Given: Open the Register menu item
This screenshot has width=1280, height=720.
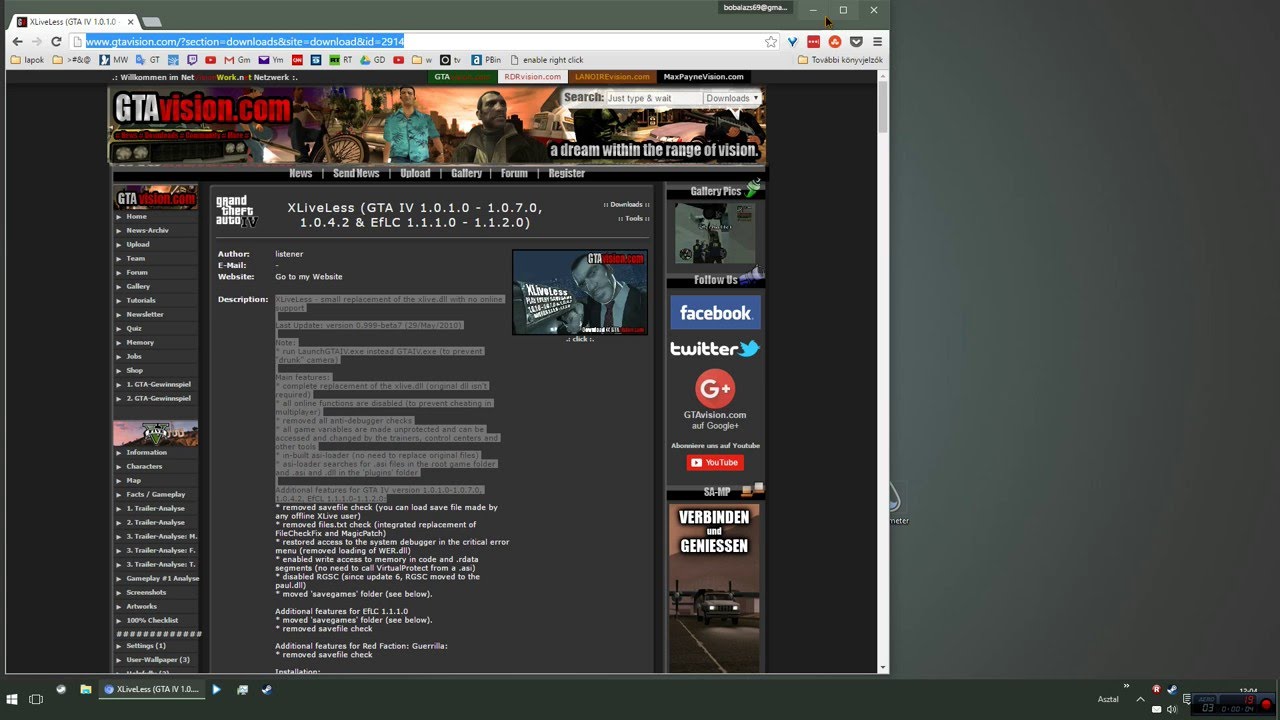Looking at the screenshot, I should coord(566,173).
